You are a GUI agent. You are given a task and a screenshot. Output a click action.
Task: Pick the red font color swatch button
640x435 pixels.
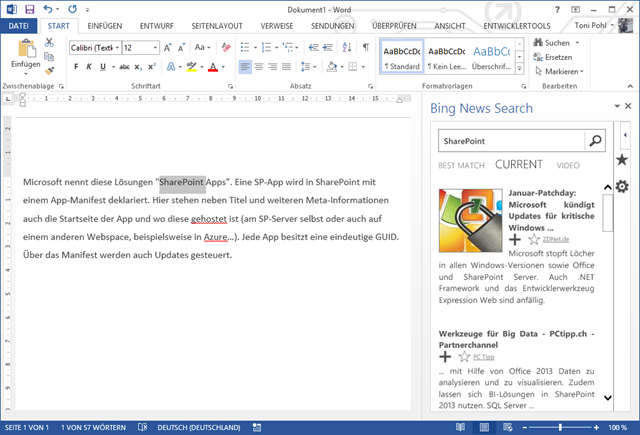click(213, 67)
